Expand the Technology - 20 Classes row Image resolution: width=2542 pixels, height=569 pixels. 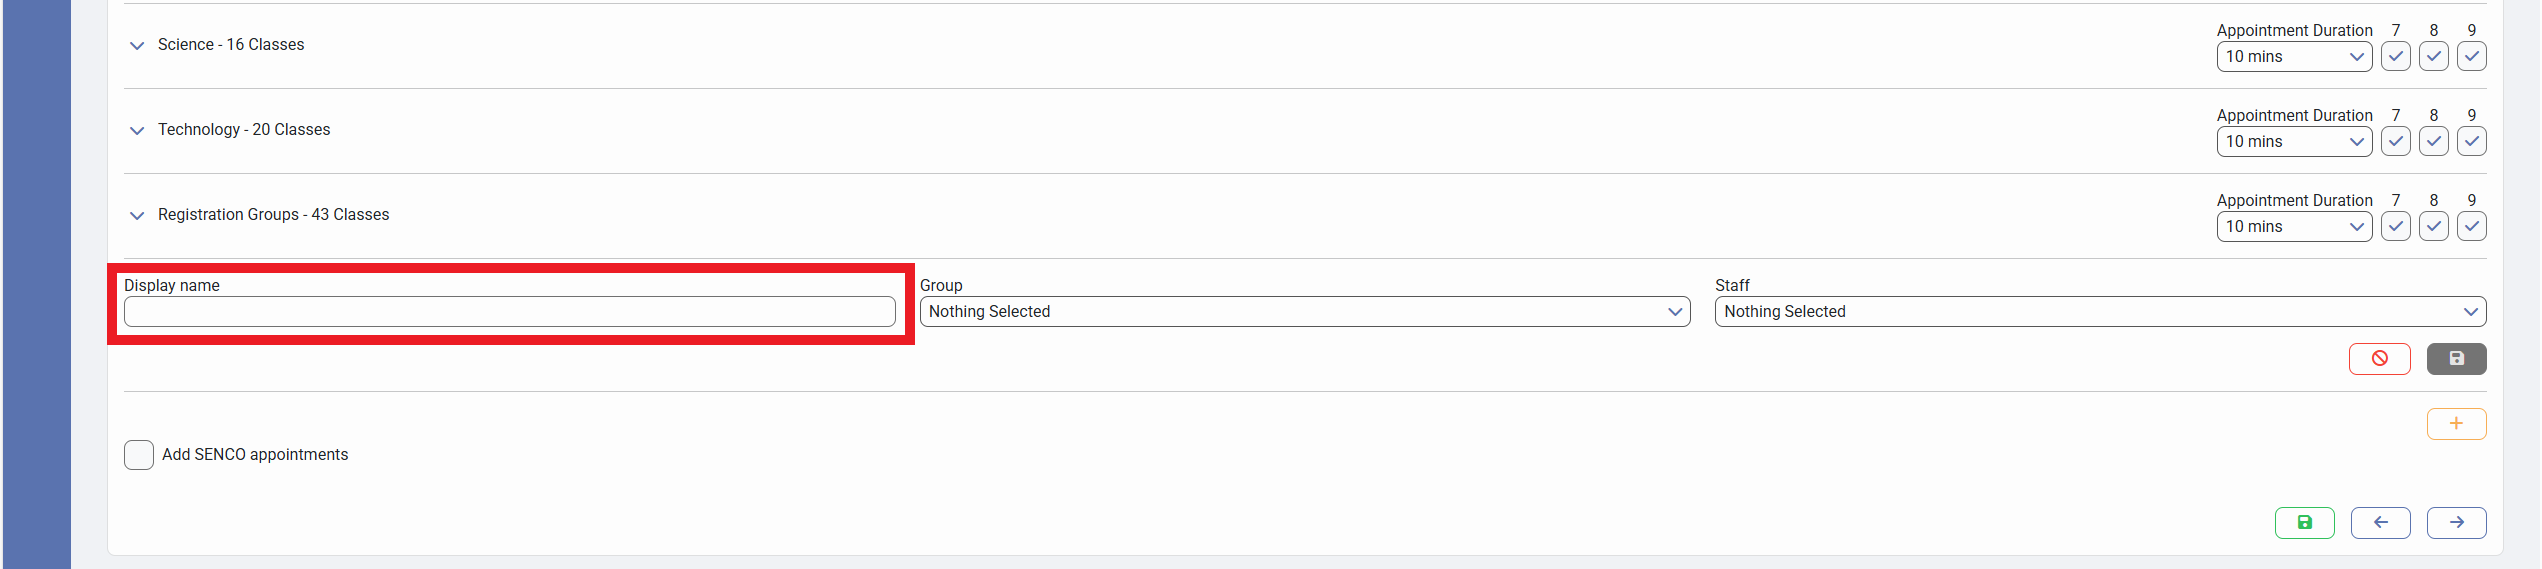[x=137, y=130]
